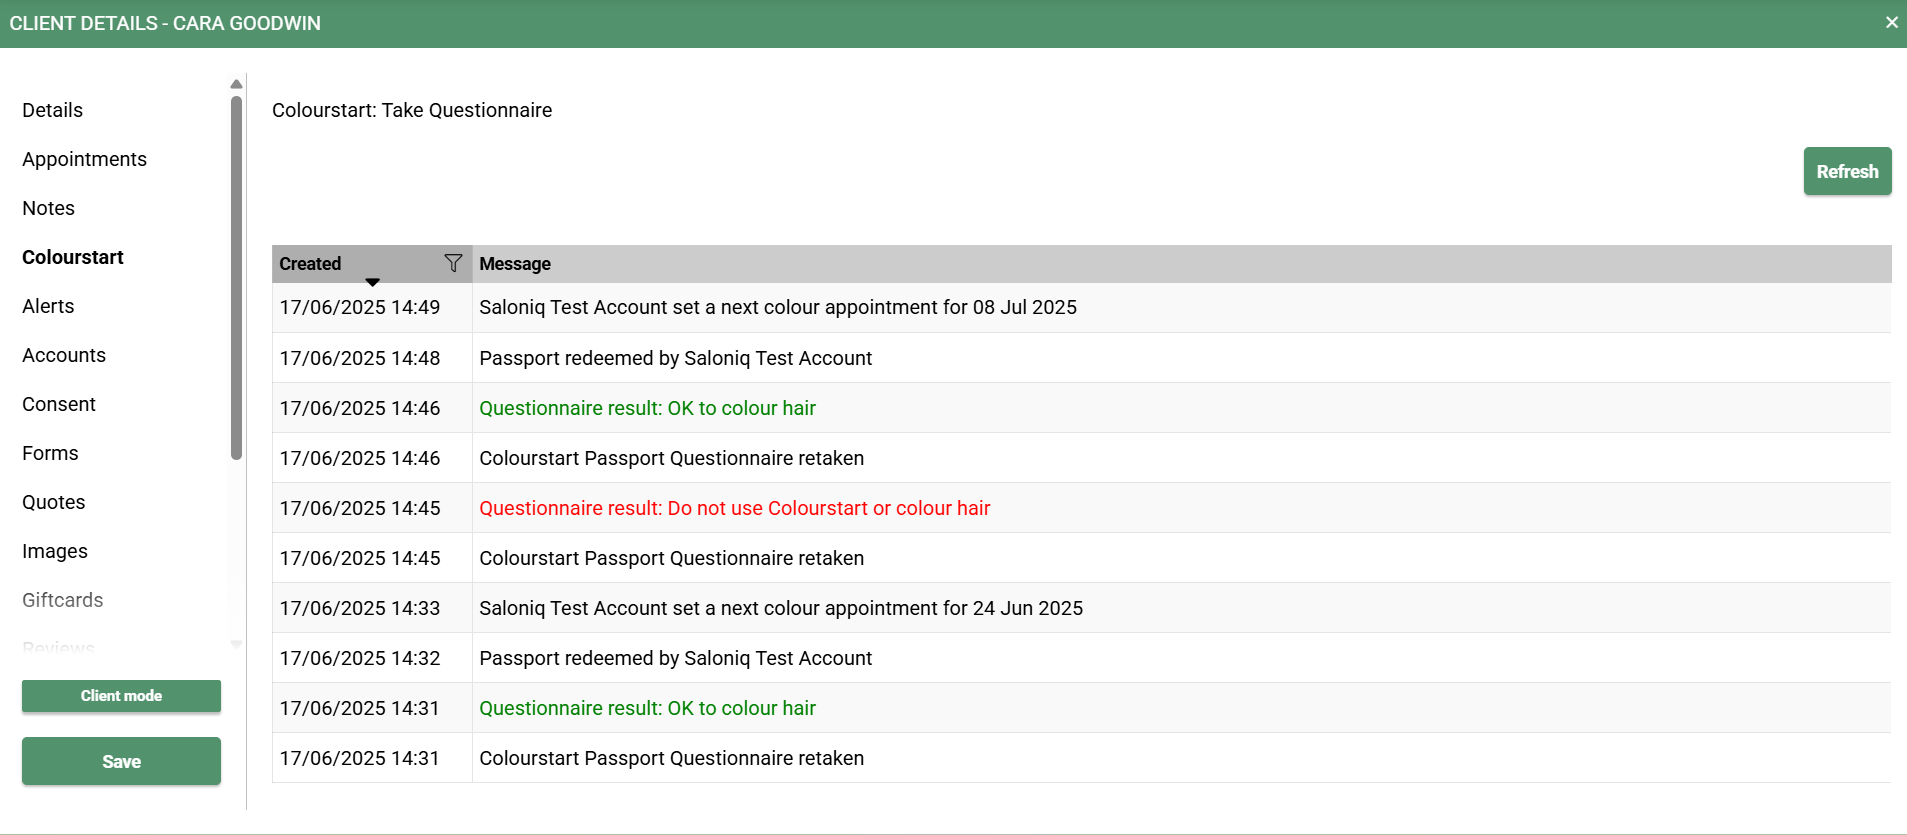Image resolution: width=1907 pixels, height=835 pixels.
Task: Click the sidebar vertical scrollbar thumb
Action: 236,278
